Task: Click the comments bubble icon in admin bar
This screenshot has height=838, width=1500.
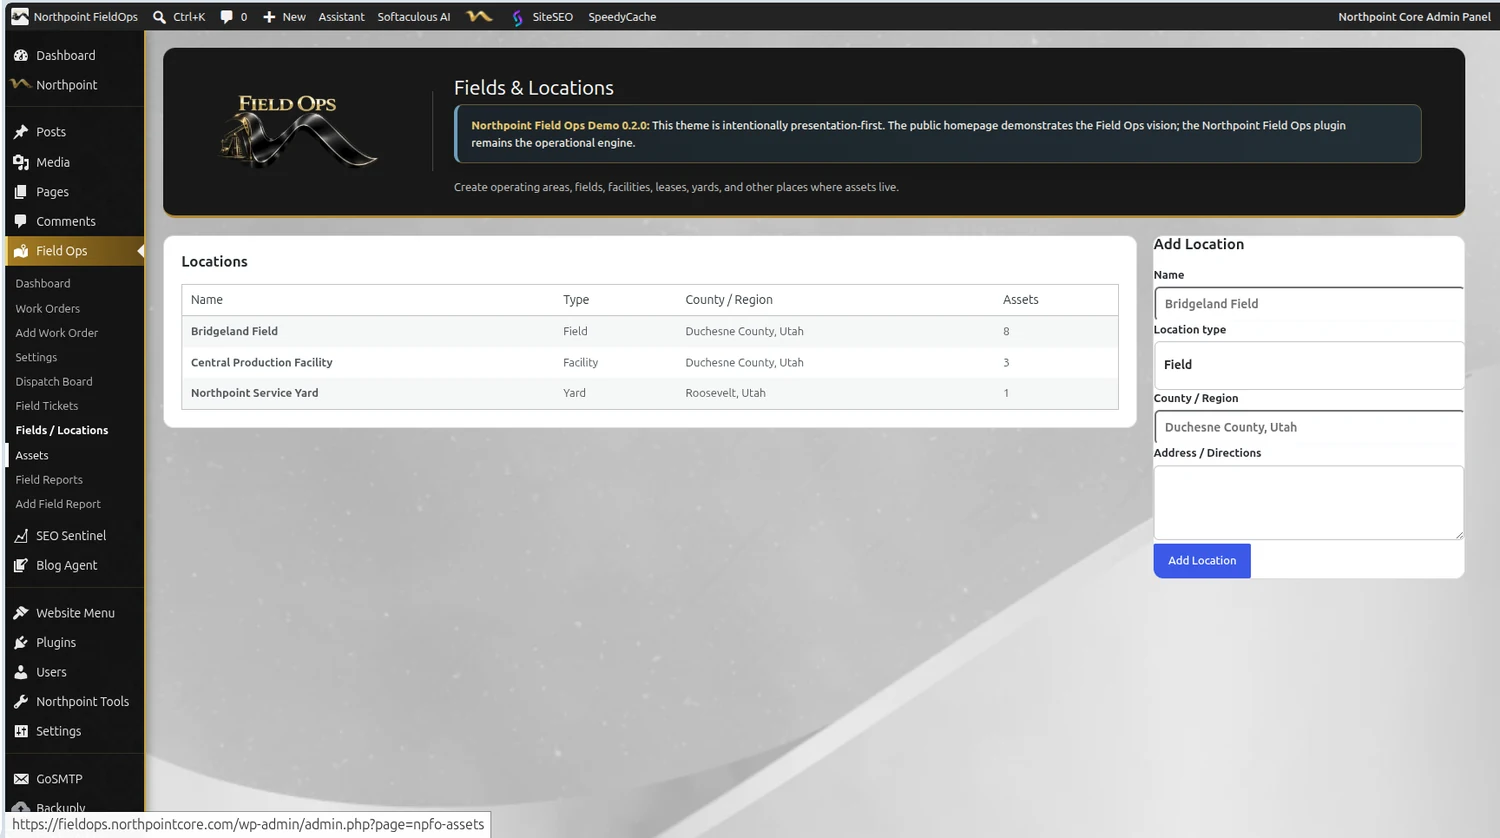Action: click(227, 17)
